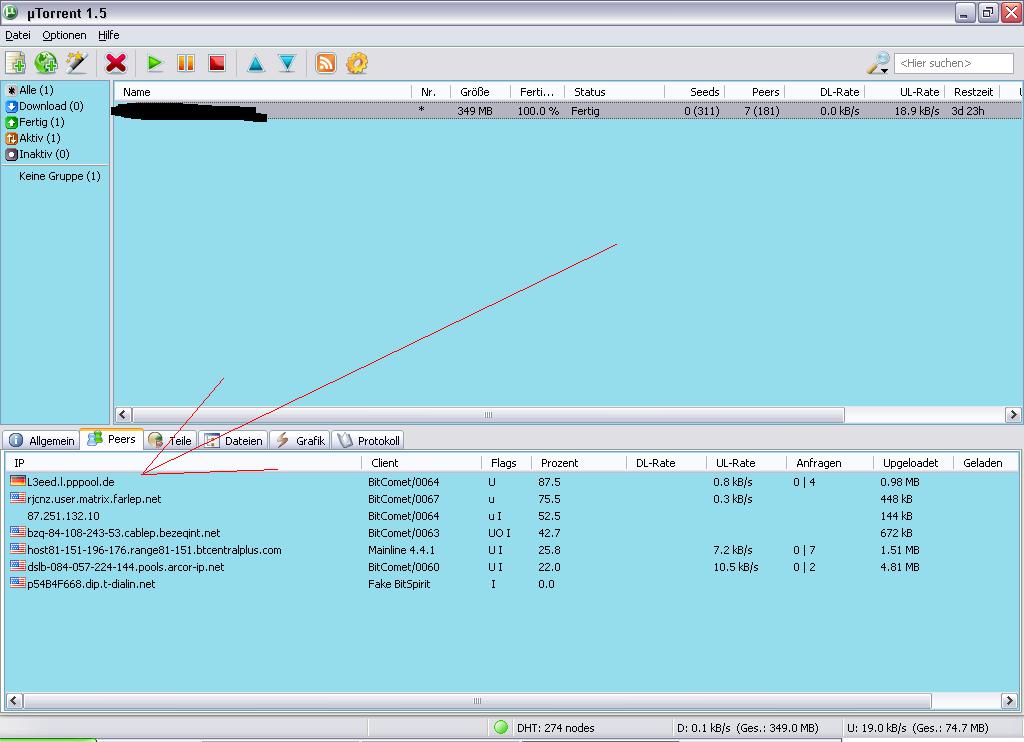
Task: Sort torrents by Restzeit column header
Action: (x=972, y=92)
